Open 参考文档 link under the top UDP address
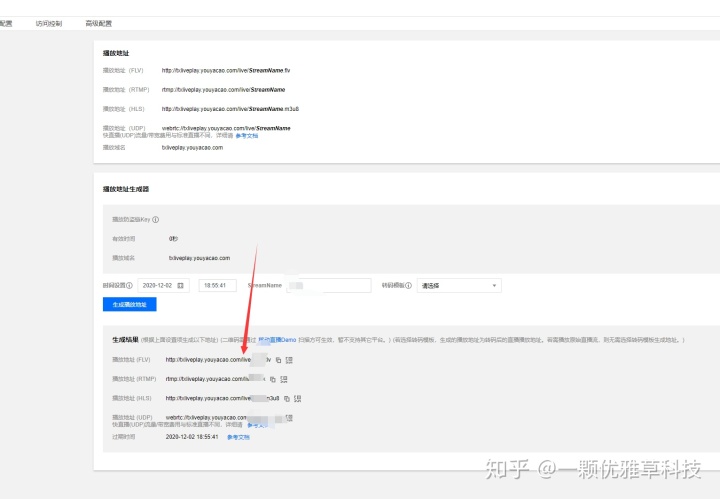The image size is (720, 499). coord(247,136)
